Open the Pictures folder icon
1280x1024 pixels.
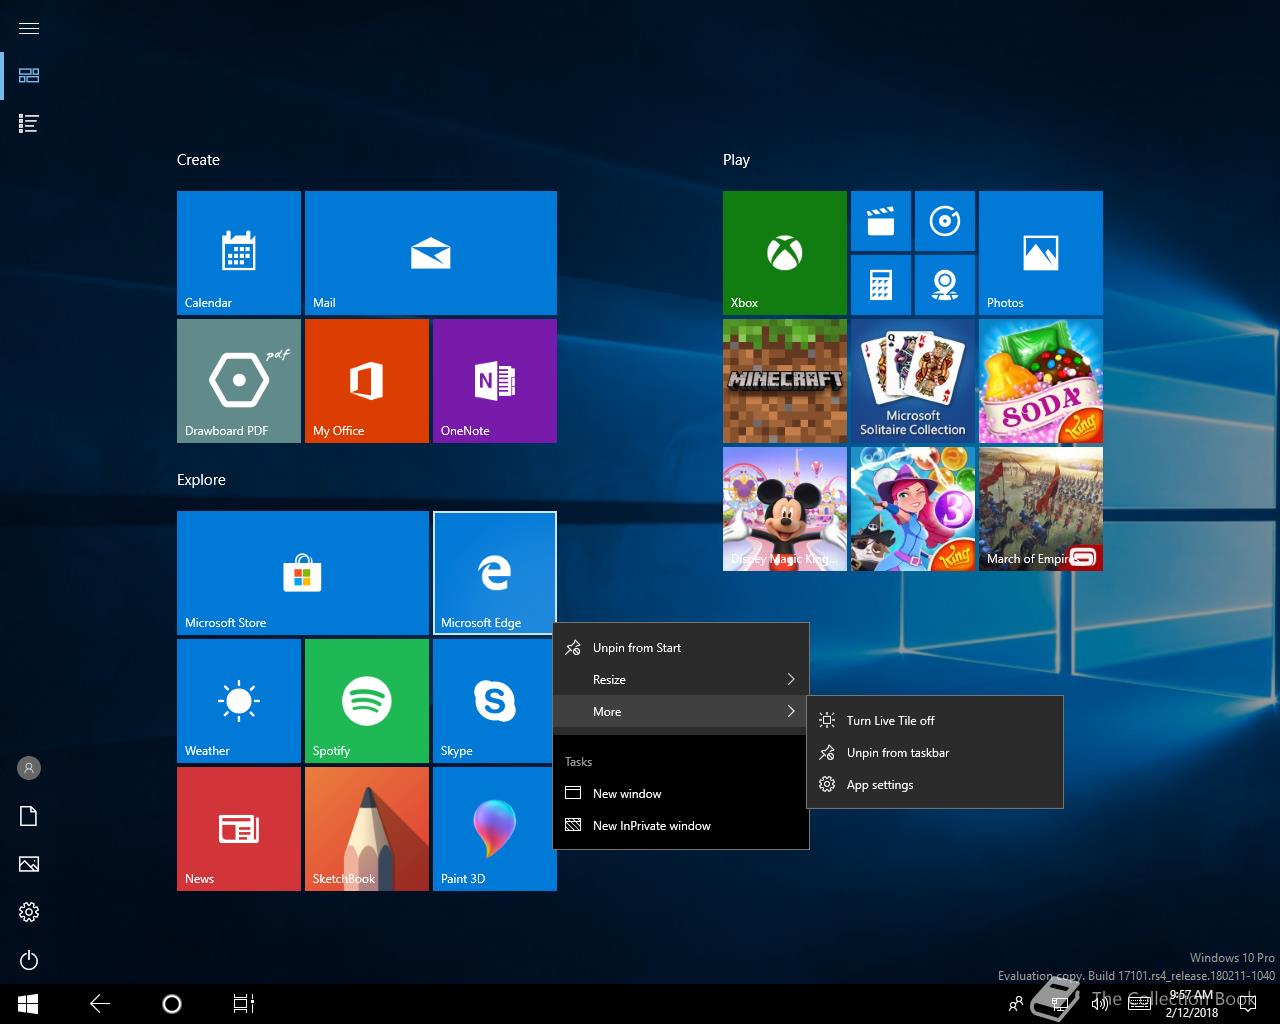(29, 864)
